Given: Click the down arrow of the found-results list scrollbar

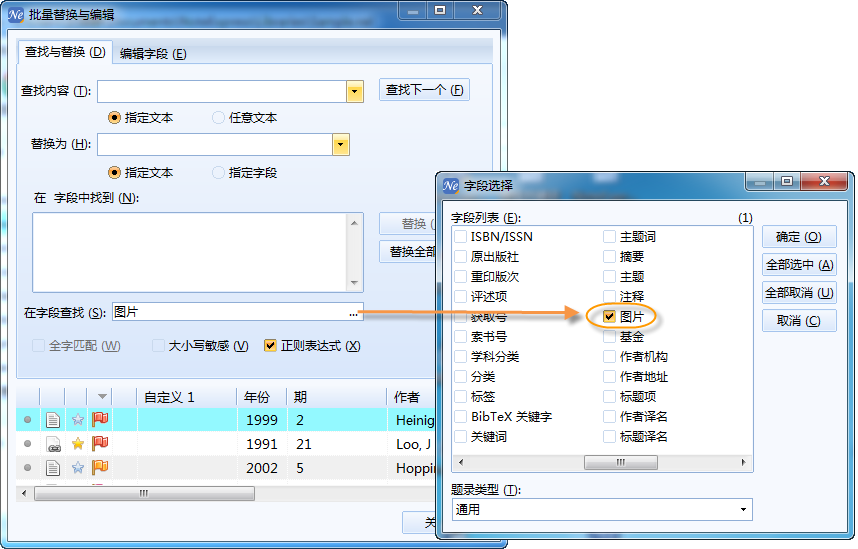Looking at the screenshot, I should click(x=354, y=283).
